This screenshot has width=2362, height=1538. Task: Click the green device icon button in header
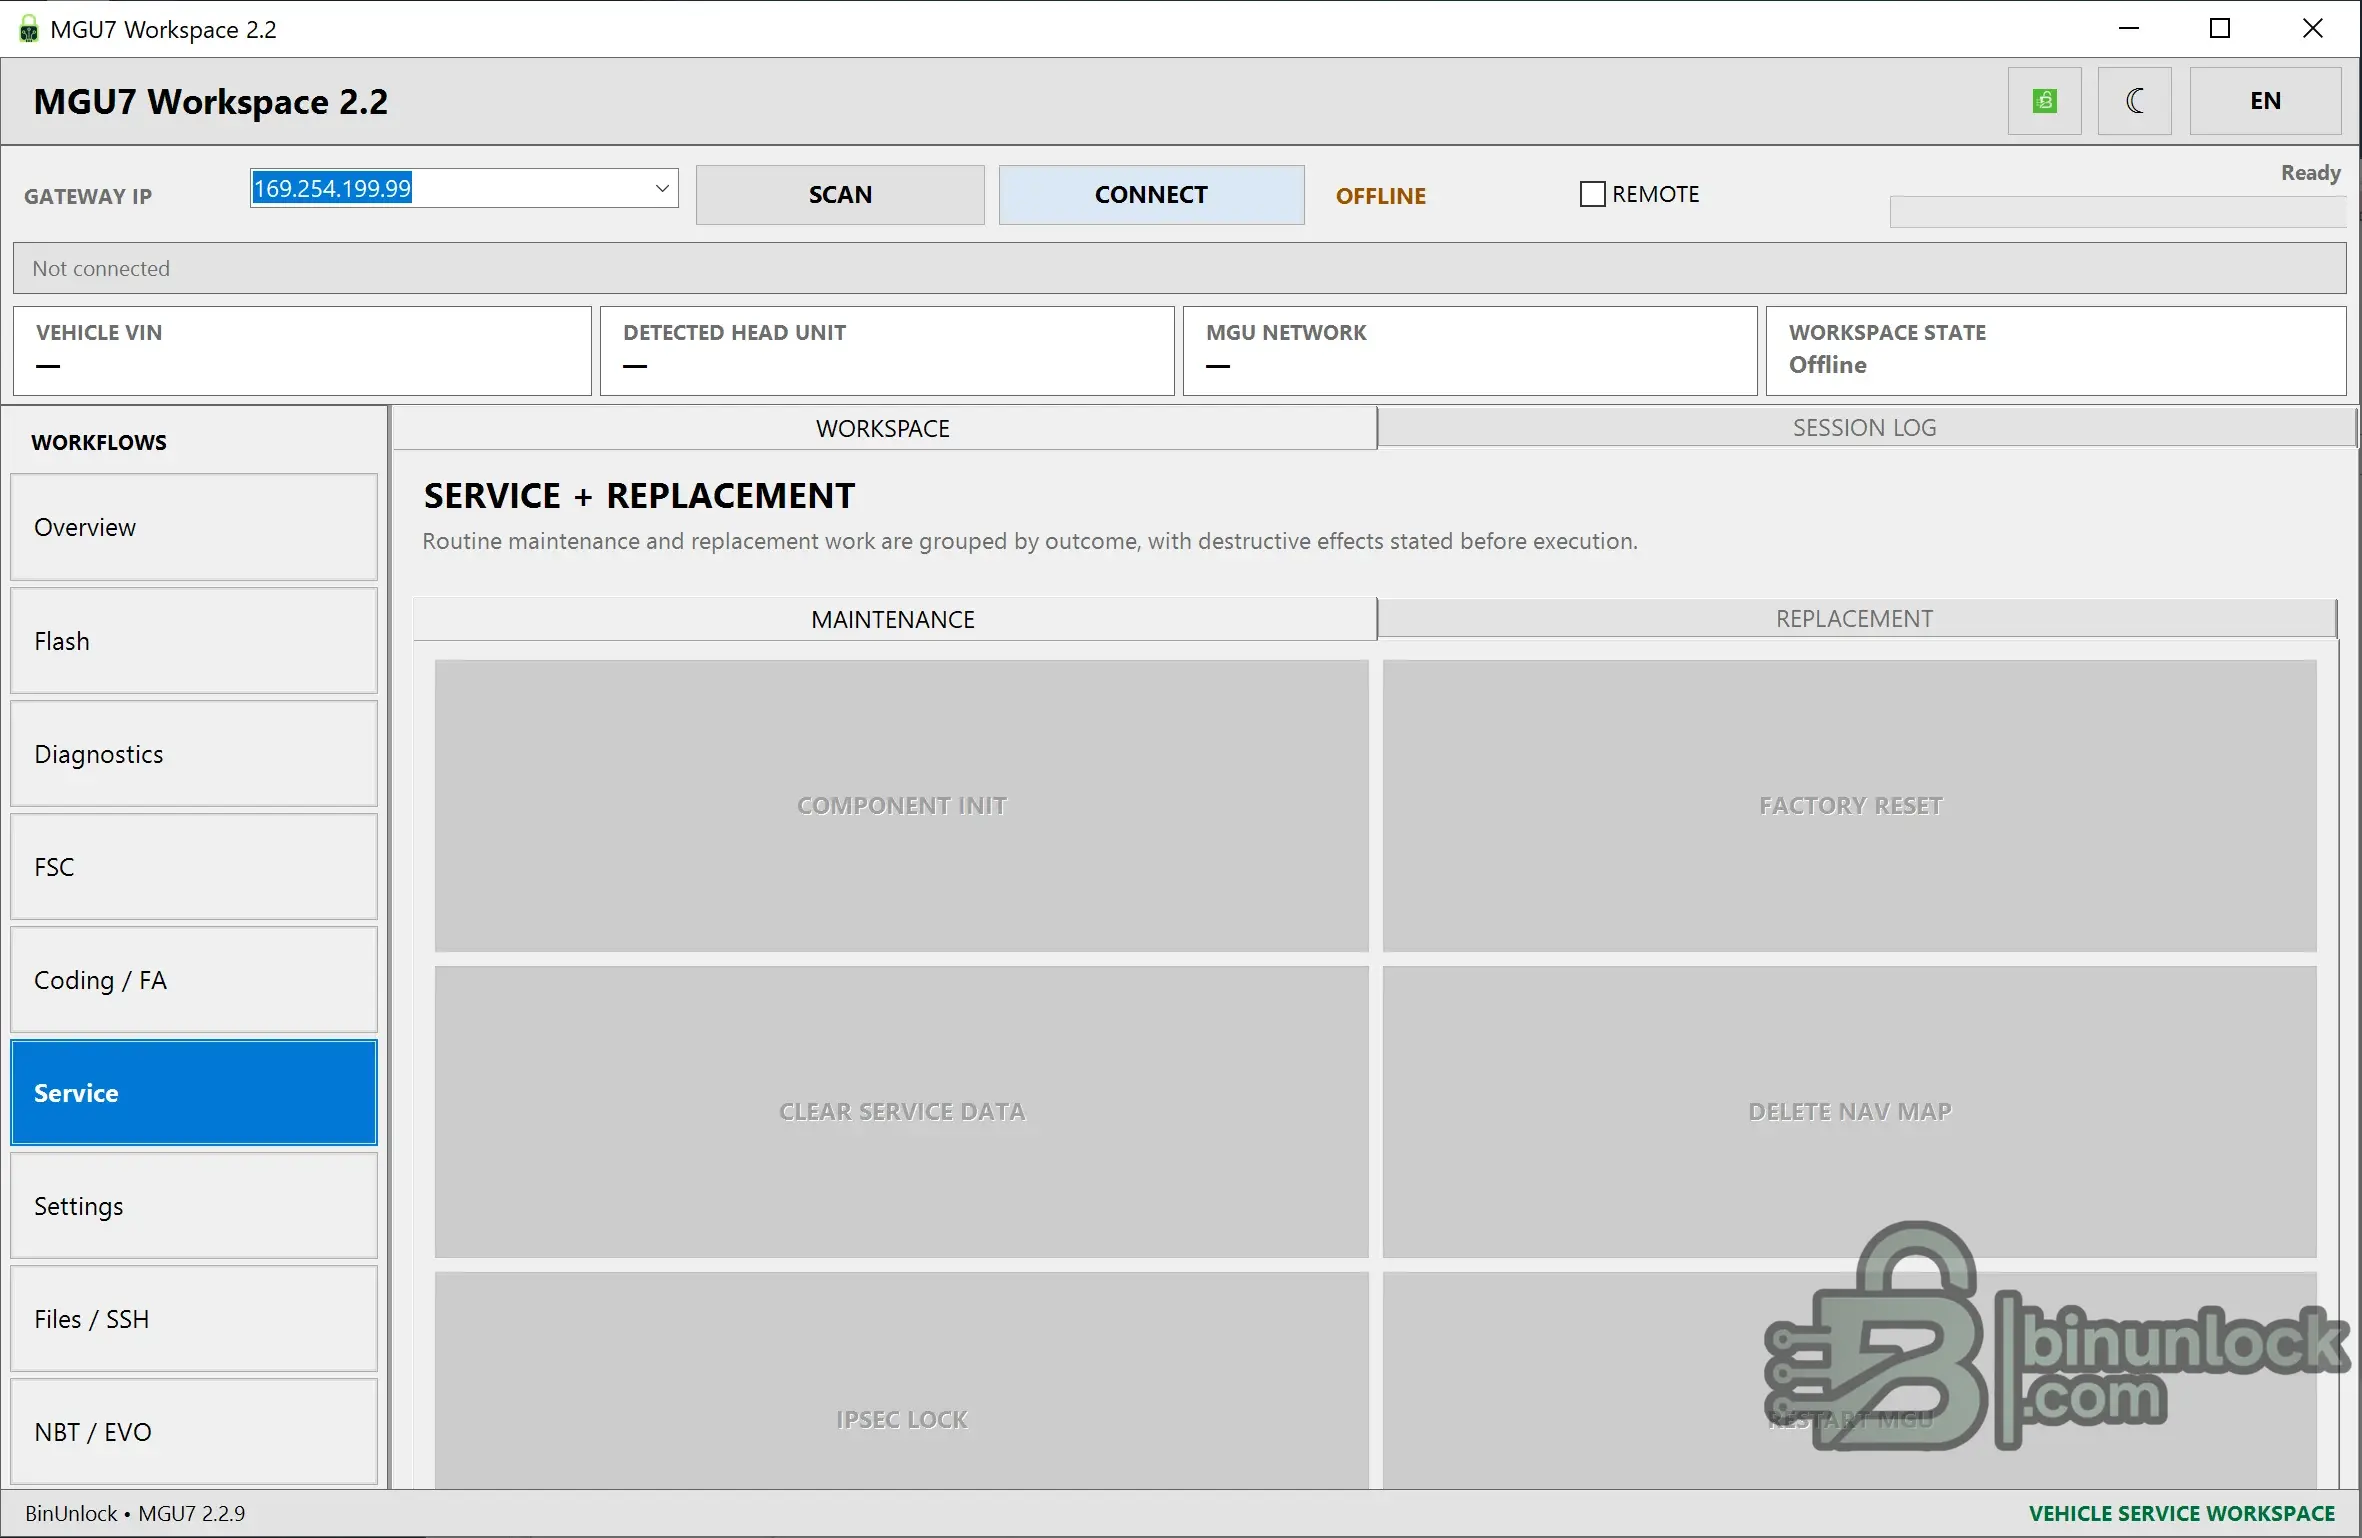tap(2044, 101)
